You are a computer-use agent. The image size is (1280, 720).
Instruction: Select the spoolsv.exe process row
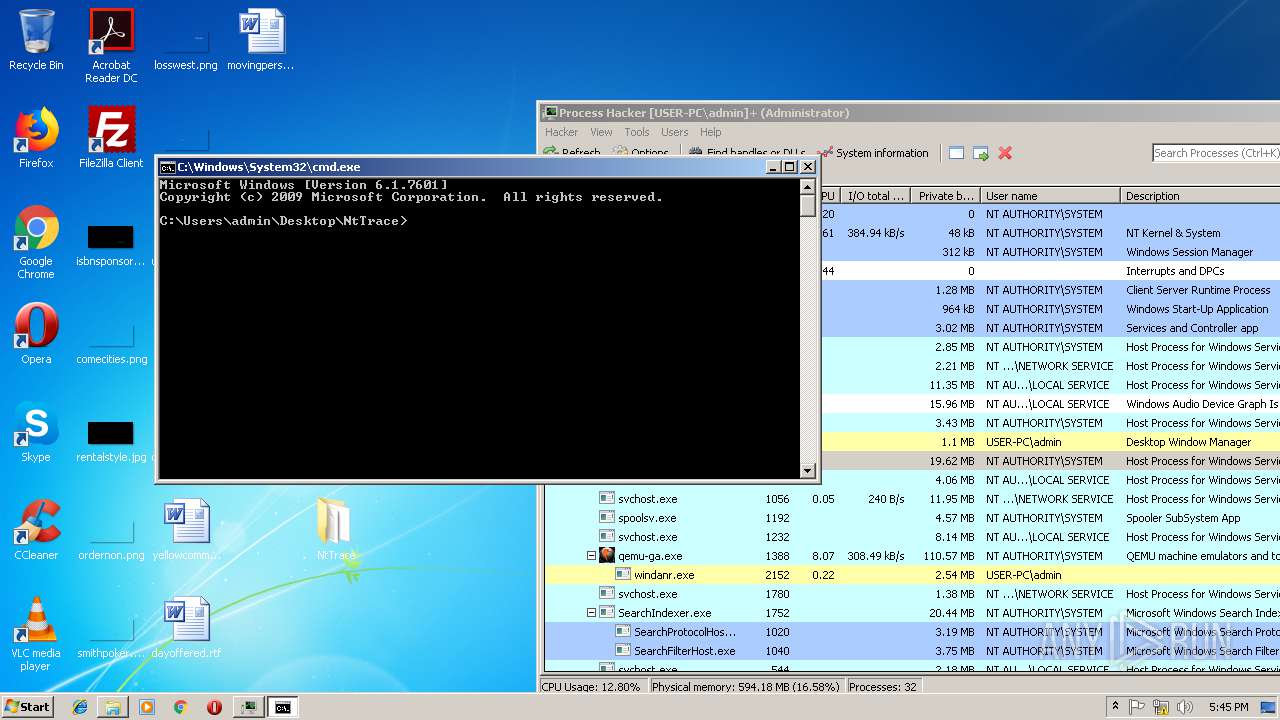click(x=912, y=518)
